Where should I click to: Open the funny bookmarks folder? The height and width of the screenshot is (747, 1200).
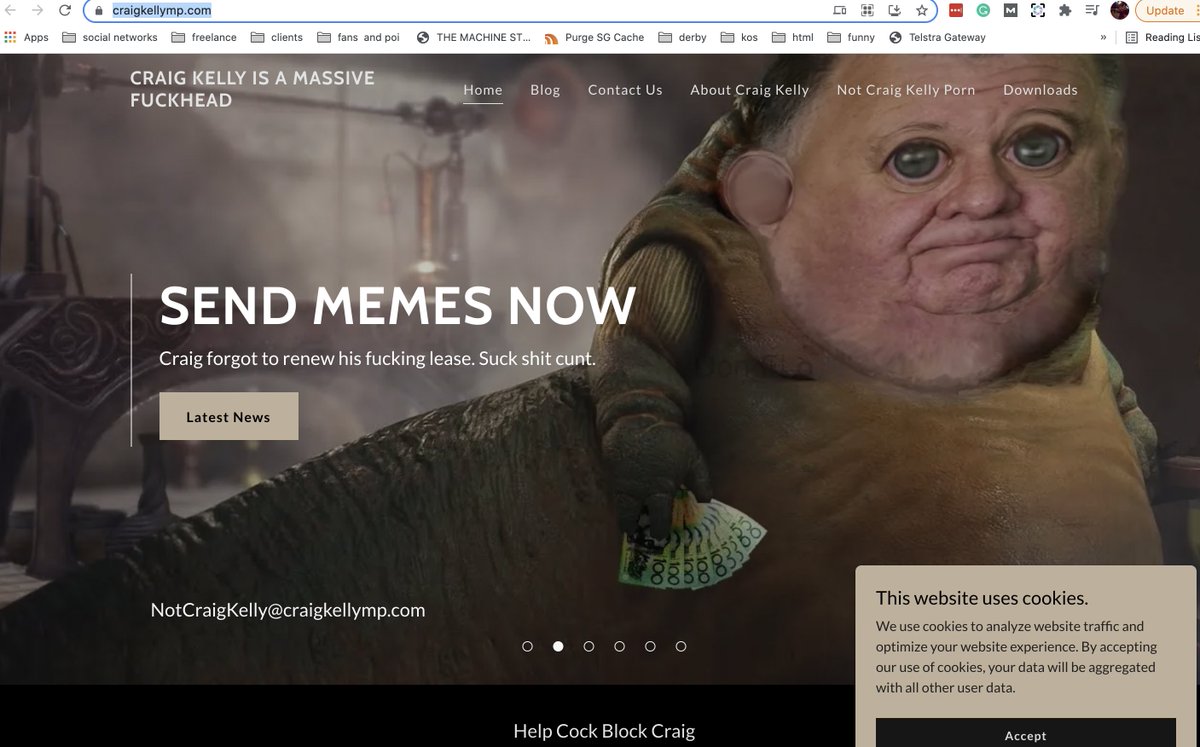851,37
